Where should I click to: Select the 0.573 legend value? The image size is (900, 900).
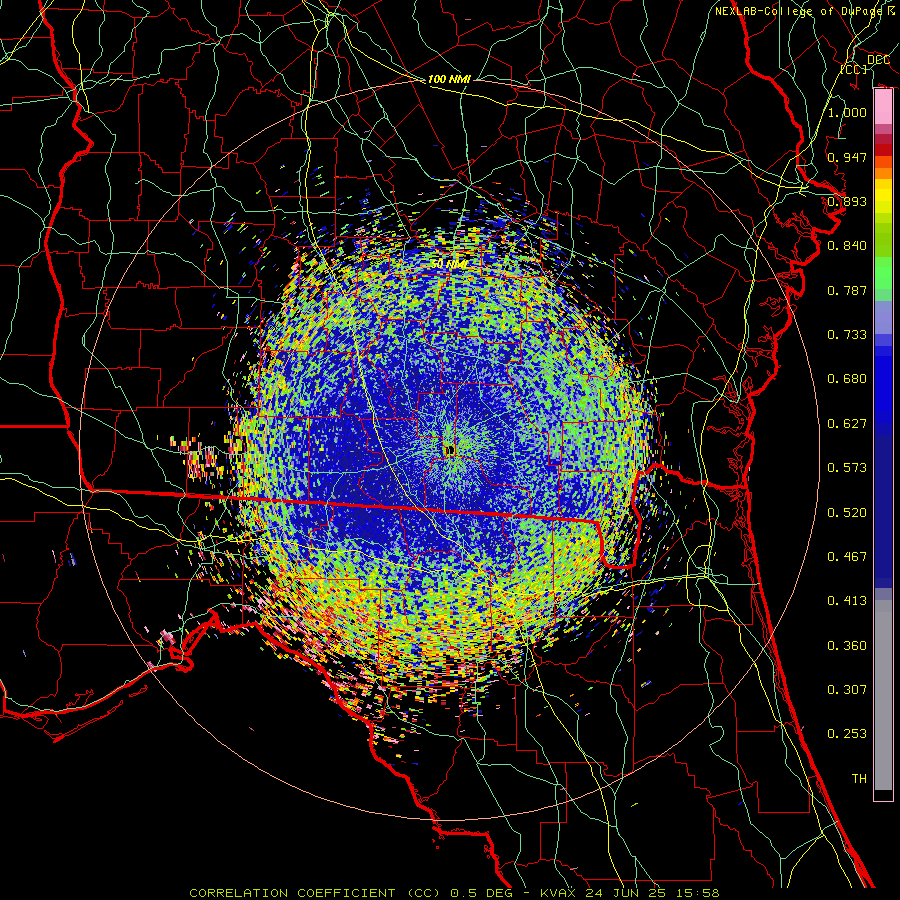(x=847, y=468)
